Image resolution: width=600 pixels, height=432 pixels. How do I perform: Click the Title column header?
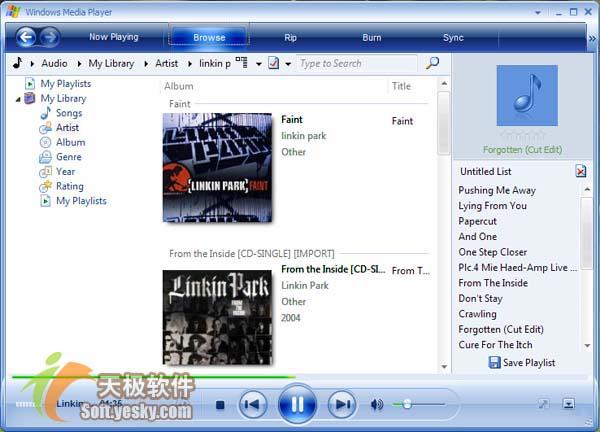(x=401, y=86)
